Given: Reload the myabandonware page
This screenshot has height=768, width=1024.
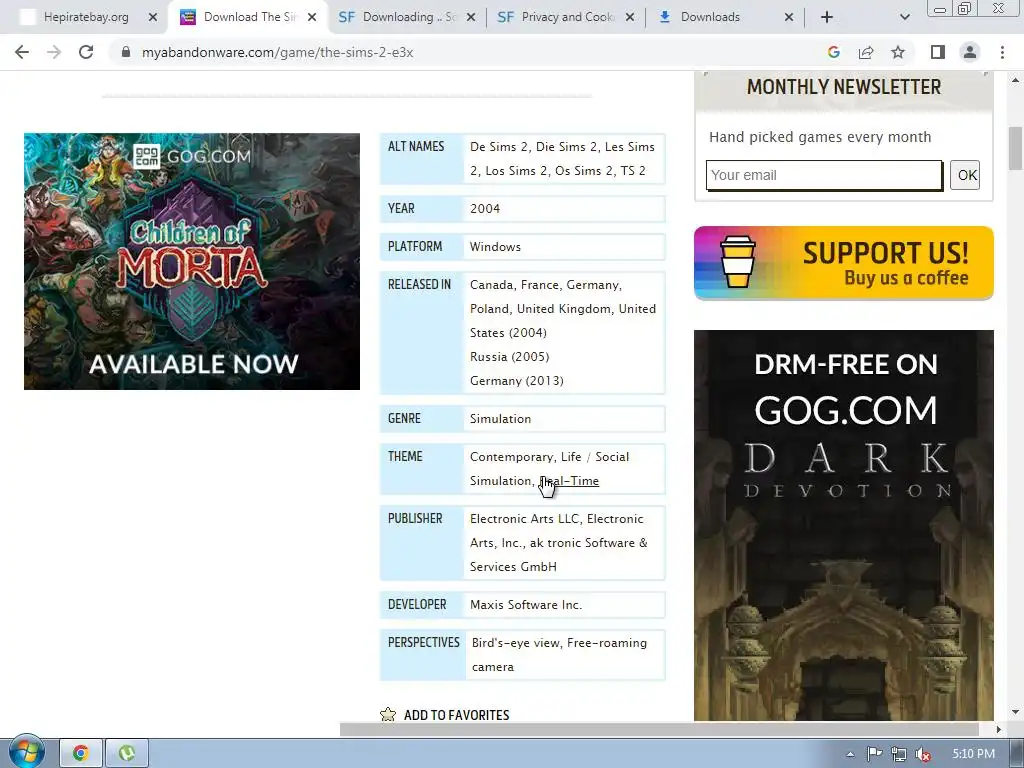Looking at the screenshot, I should (86, 52).
